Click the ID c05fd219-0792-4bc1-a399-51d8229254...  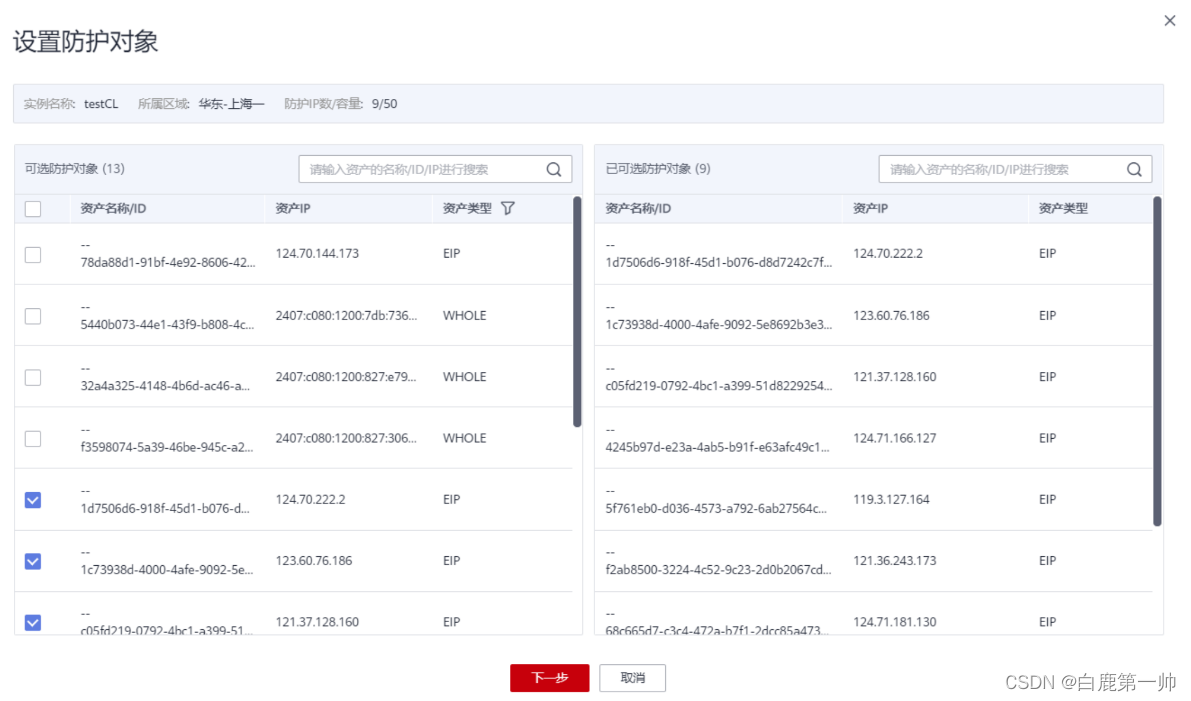pos(719,386)
